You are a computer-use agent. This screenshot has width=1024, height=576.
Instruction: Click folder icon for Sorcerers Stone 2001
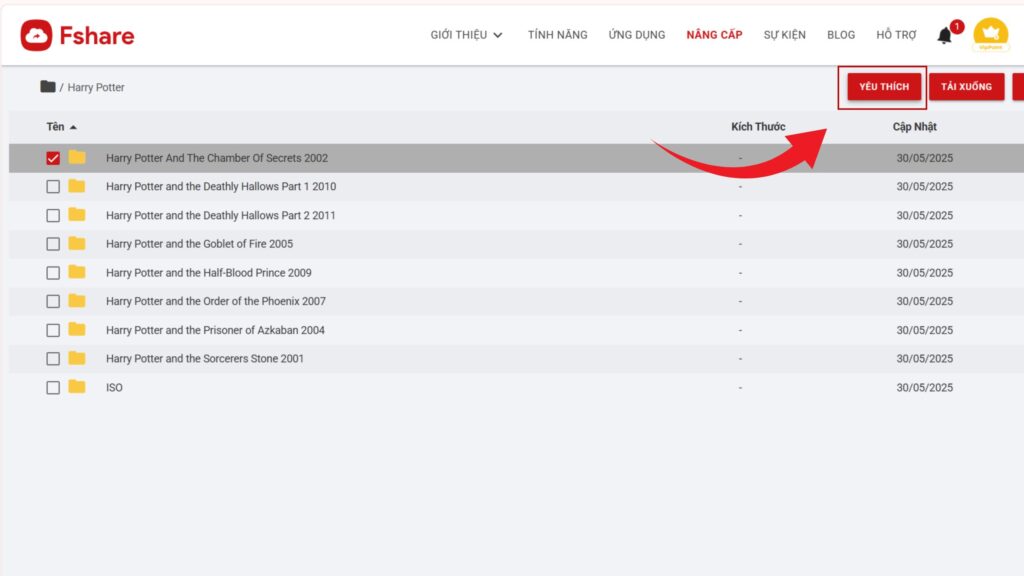click(x=77, y=359)
